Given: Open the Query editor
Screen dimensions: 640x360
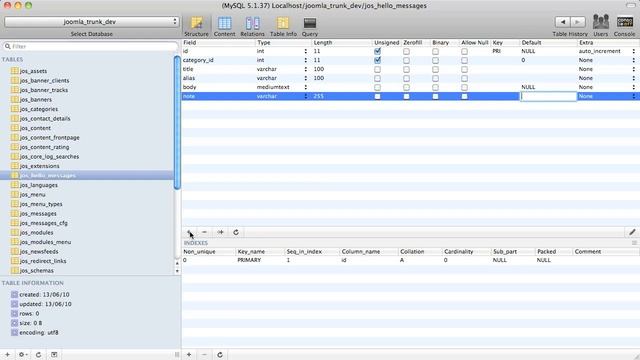Looking at the screenshot, I should pos(310,27).
